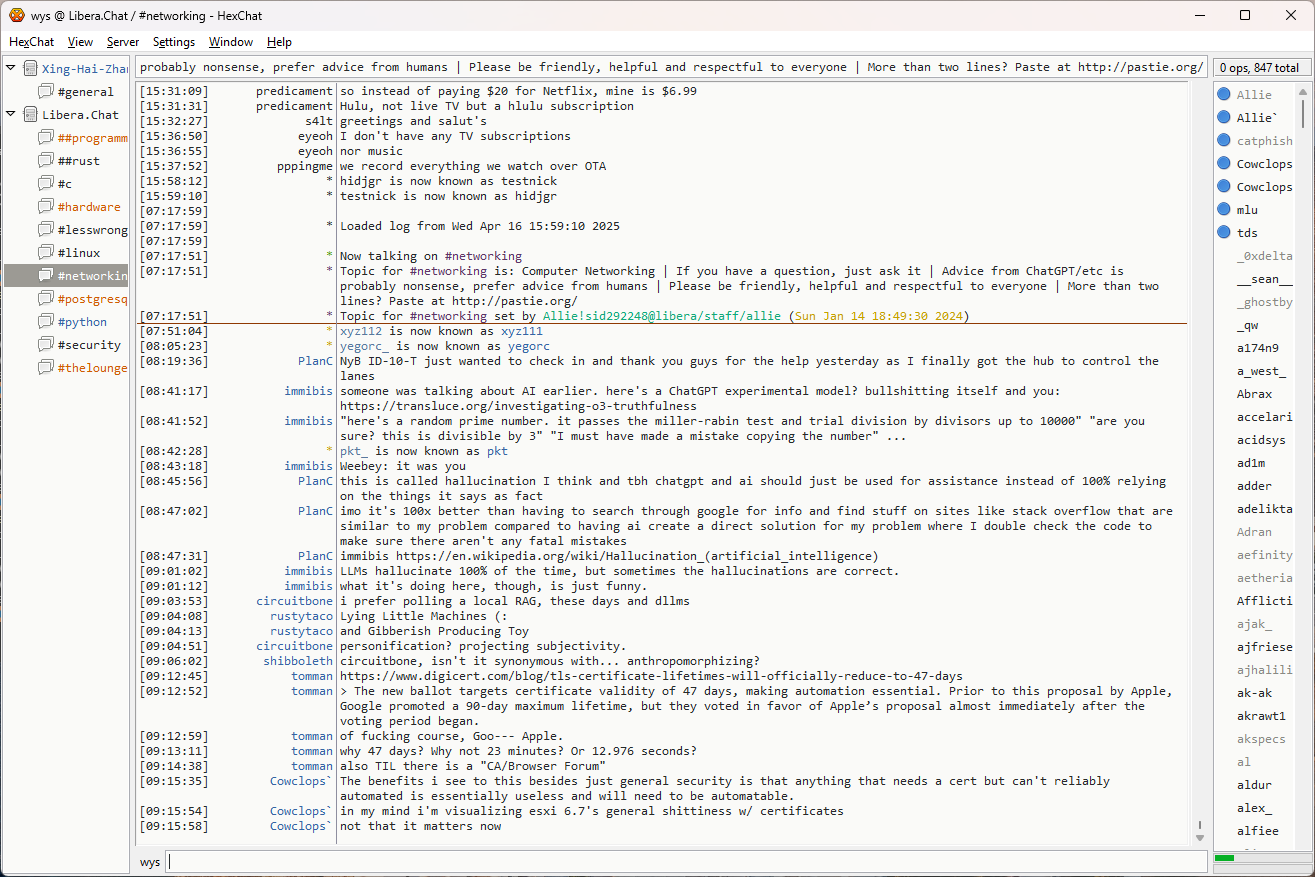Click the chat bubble icon beside #python

46,322
